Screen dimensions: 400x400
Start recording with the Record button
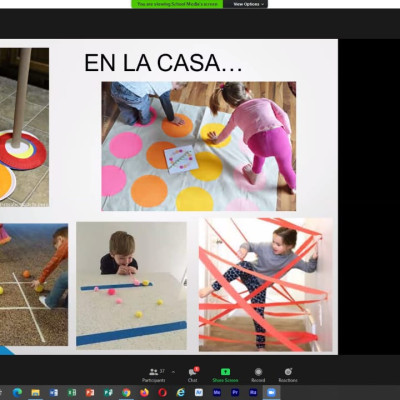pyautogui.click(x=258, y=375)
